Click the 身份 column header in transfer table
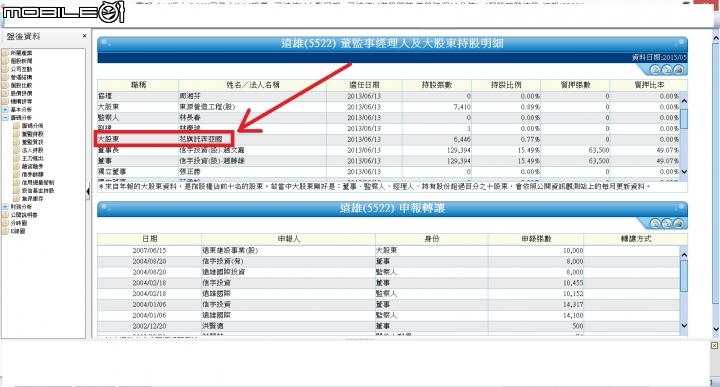Screen dimensions: 720x387 (x=432, y=239)
